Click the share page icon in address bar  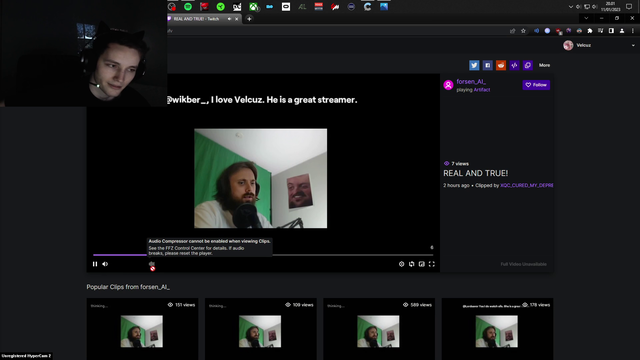(513, 31)
